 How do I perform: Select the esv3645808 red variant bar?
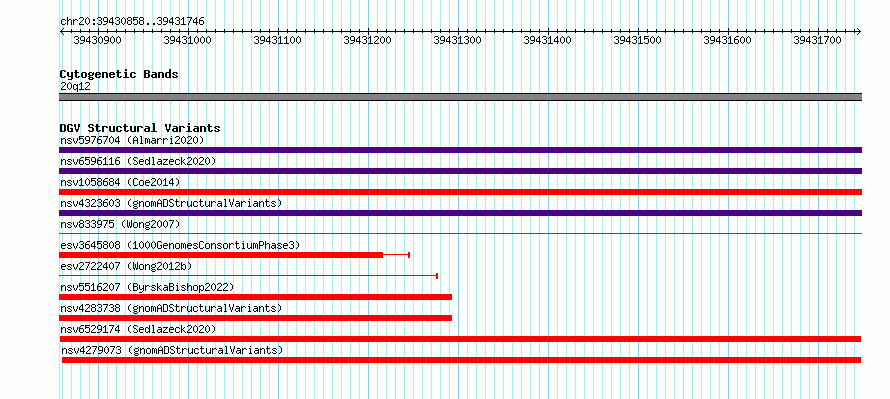click(x=221, y=255)
